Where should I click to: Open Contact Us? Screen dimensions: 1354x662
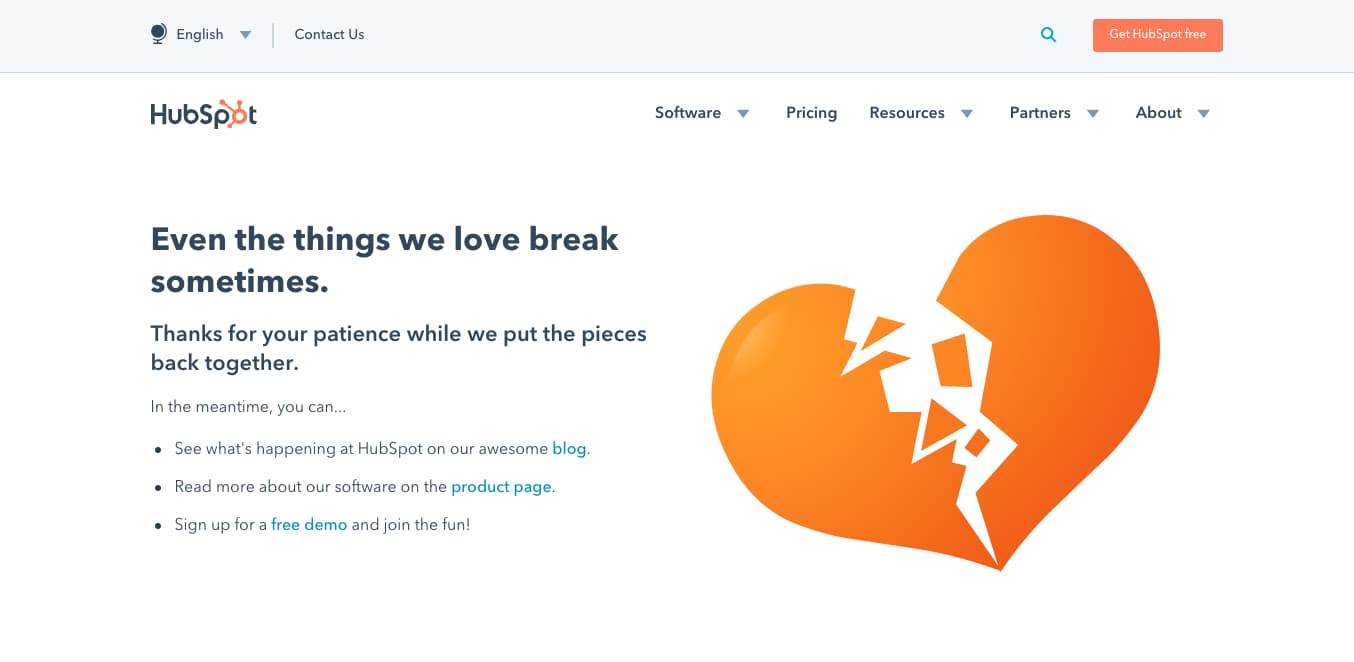(x=329, y=34)
